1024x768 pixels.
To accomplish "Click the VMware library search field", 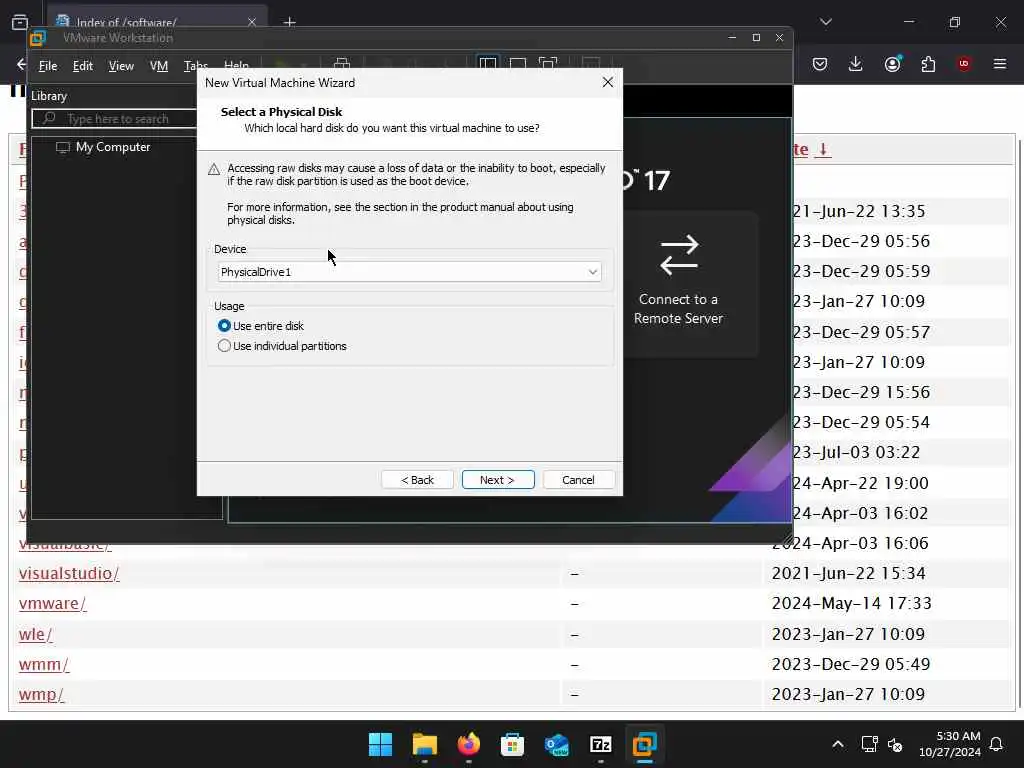I will coord(115,119).
